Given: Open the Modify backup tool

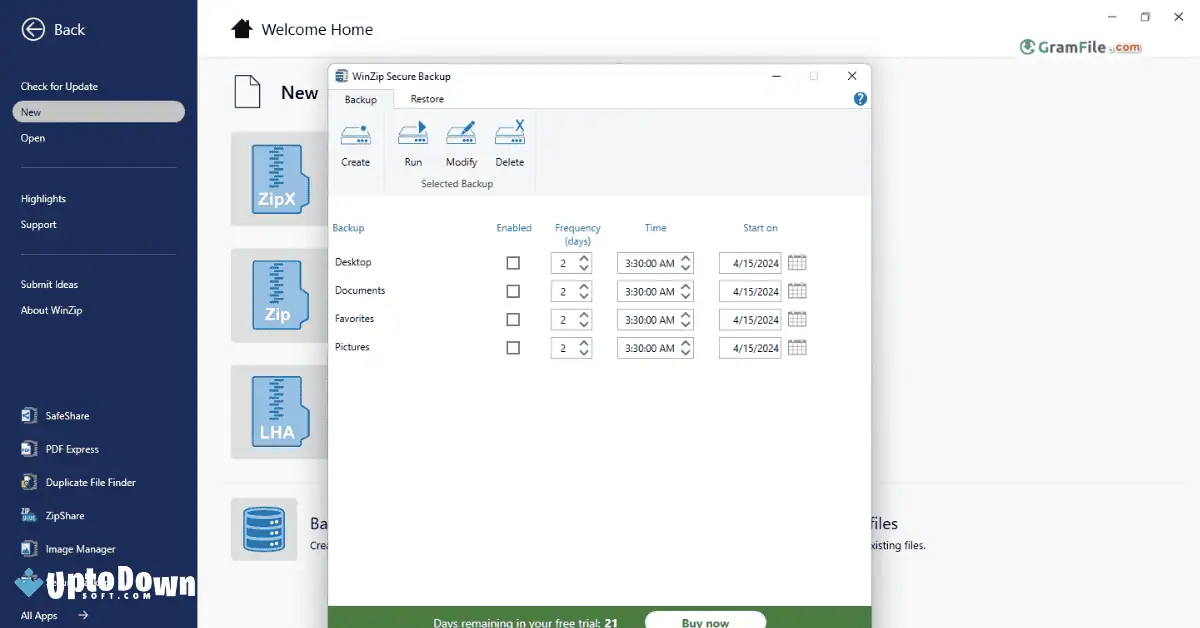Looking at the screenshot, I should [x=461, y=143].
